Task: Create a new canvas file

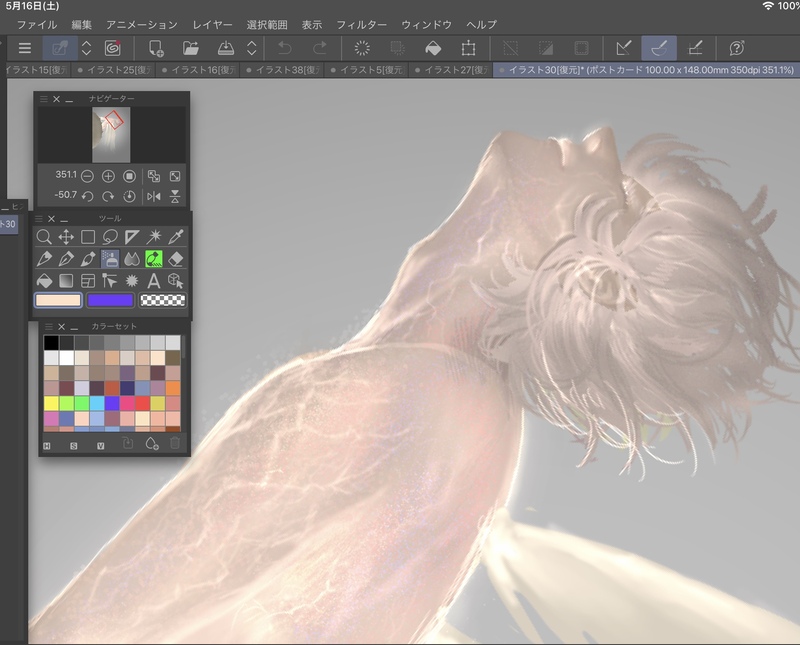Action: [x=156, y=48]
